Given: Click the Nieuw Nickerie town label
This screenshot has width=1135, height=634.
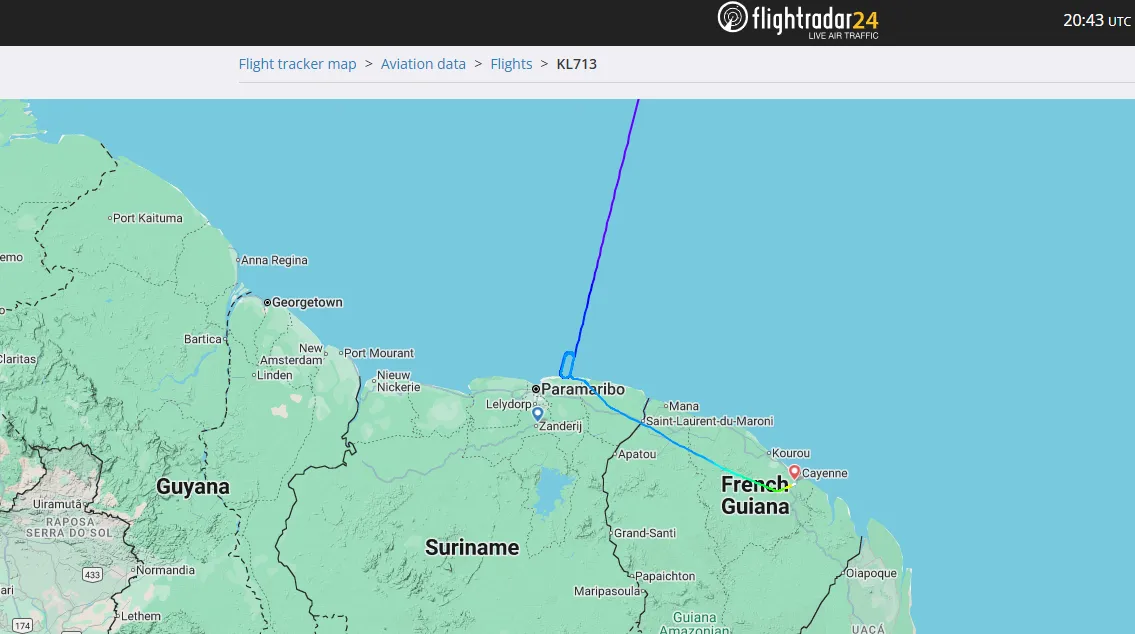Looking at the screenshot, I should coord(398,381).
